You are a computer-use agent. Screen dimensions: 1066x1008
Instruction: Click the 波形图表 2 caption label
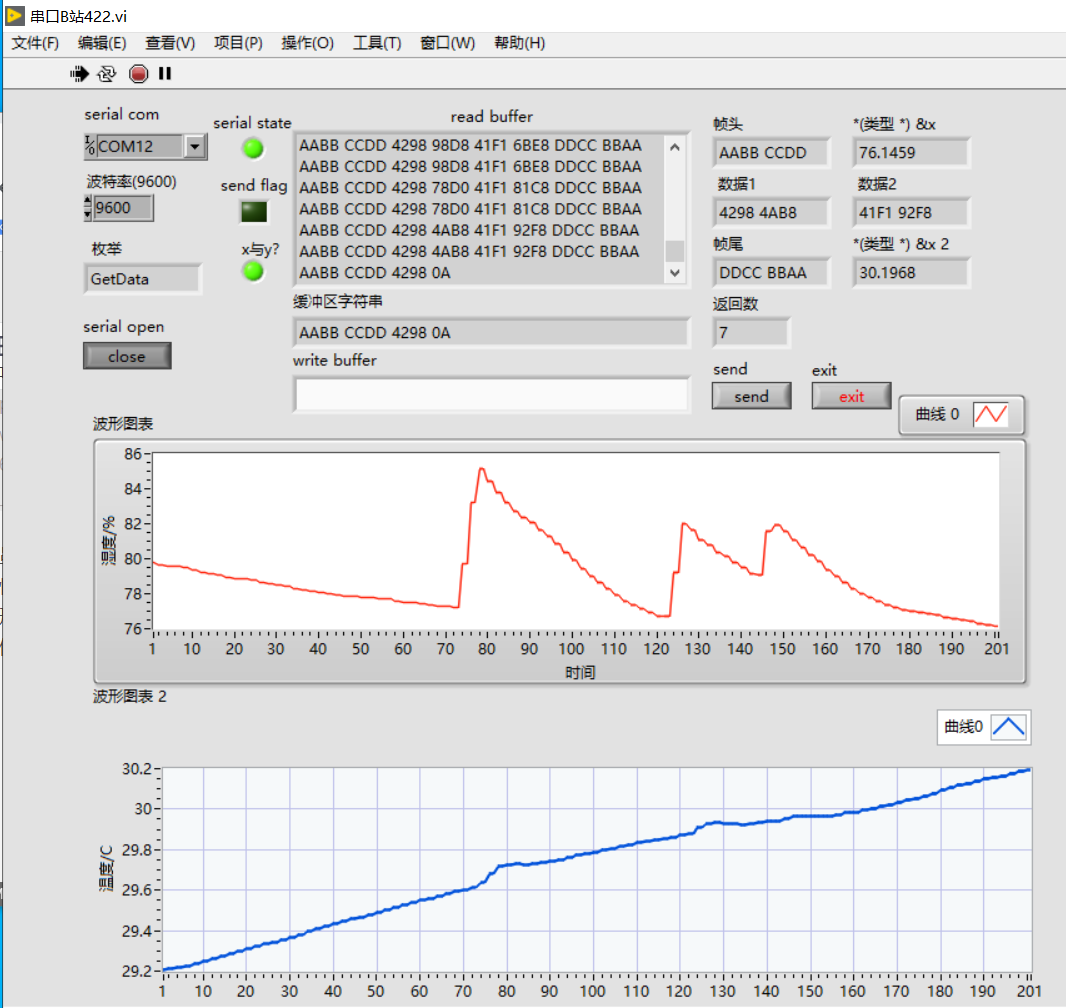(130, 696)
